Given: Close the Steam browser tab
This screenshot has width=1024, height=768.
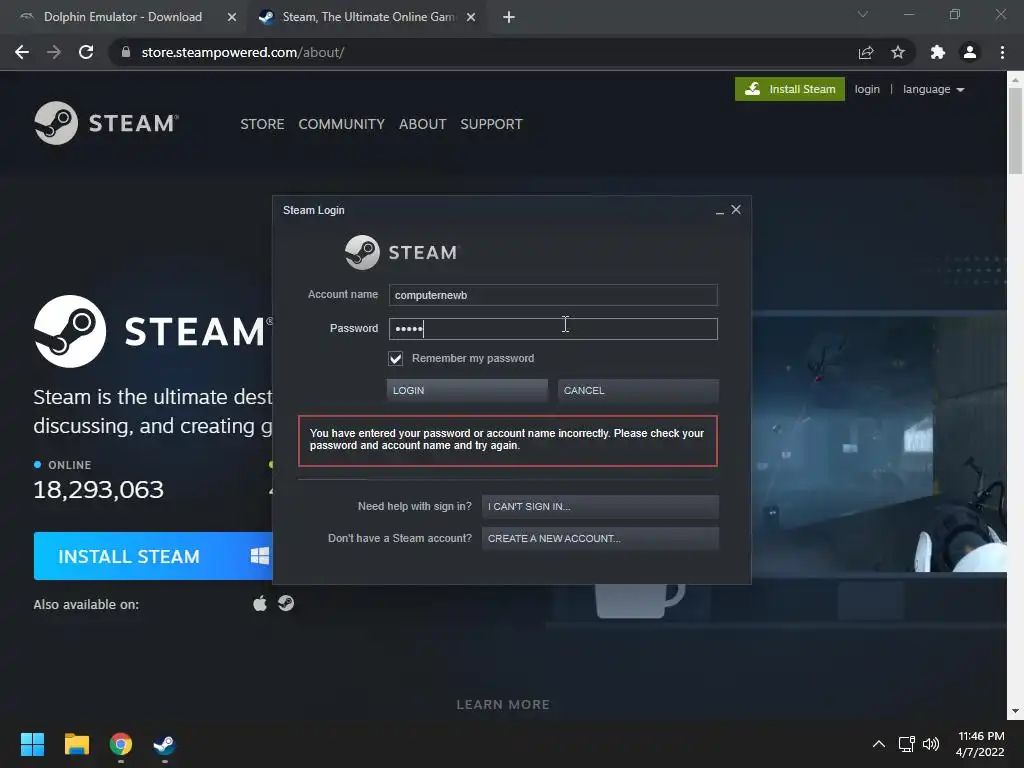Looking at the screenshot, I should 471,17.
